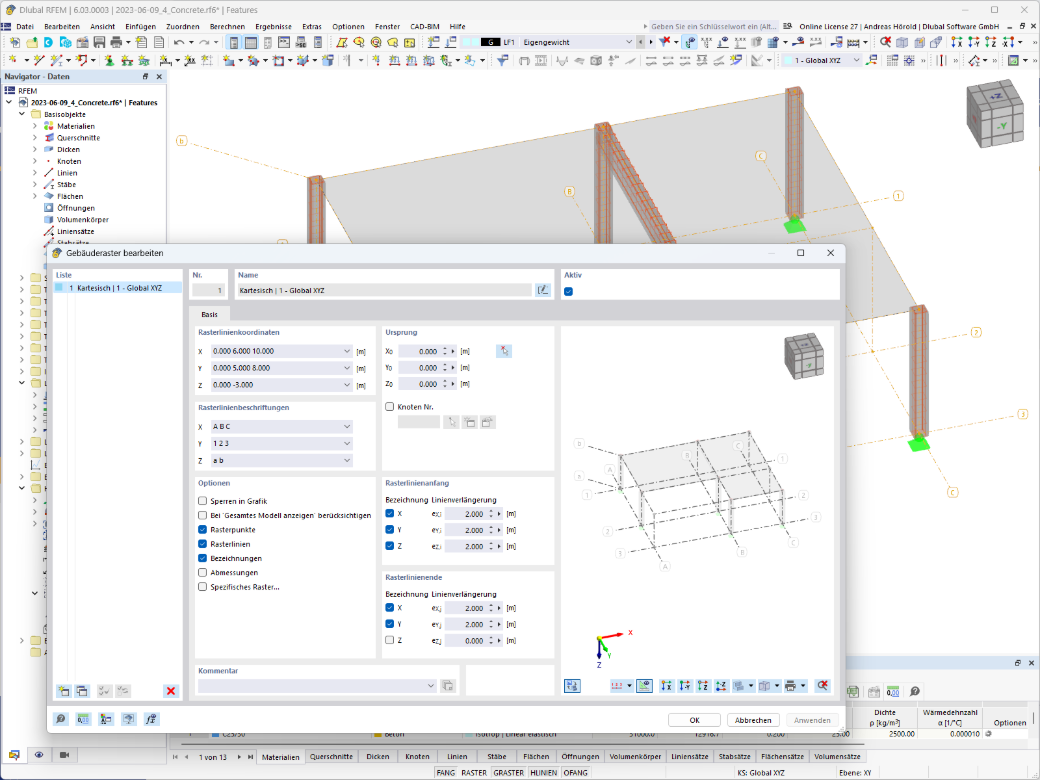Tick the Knoten Nr. checkbox

(389, 407)
